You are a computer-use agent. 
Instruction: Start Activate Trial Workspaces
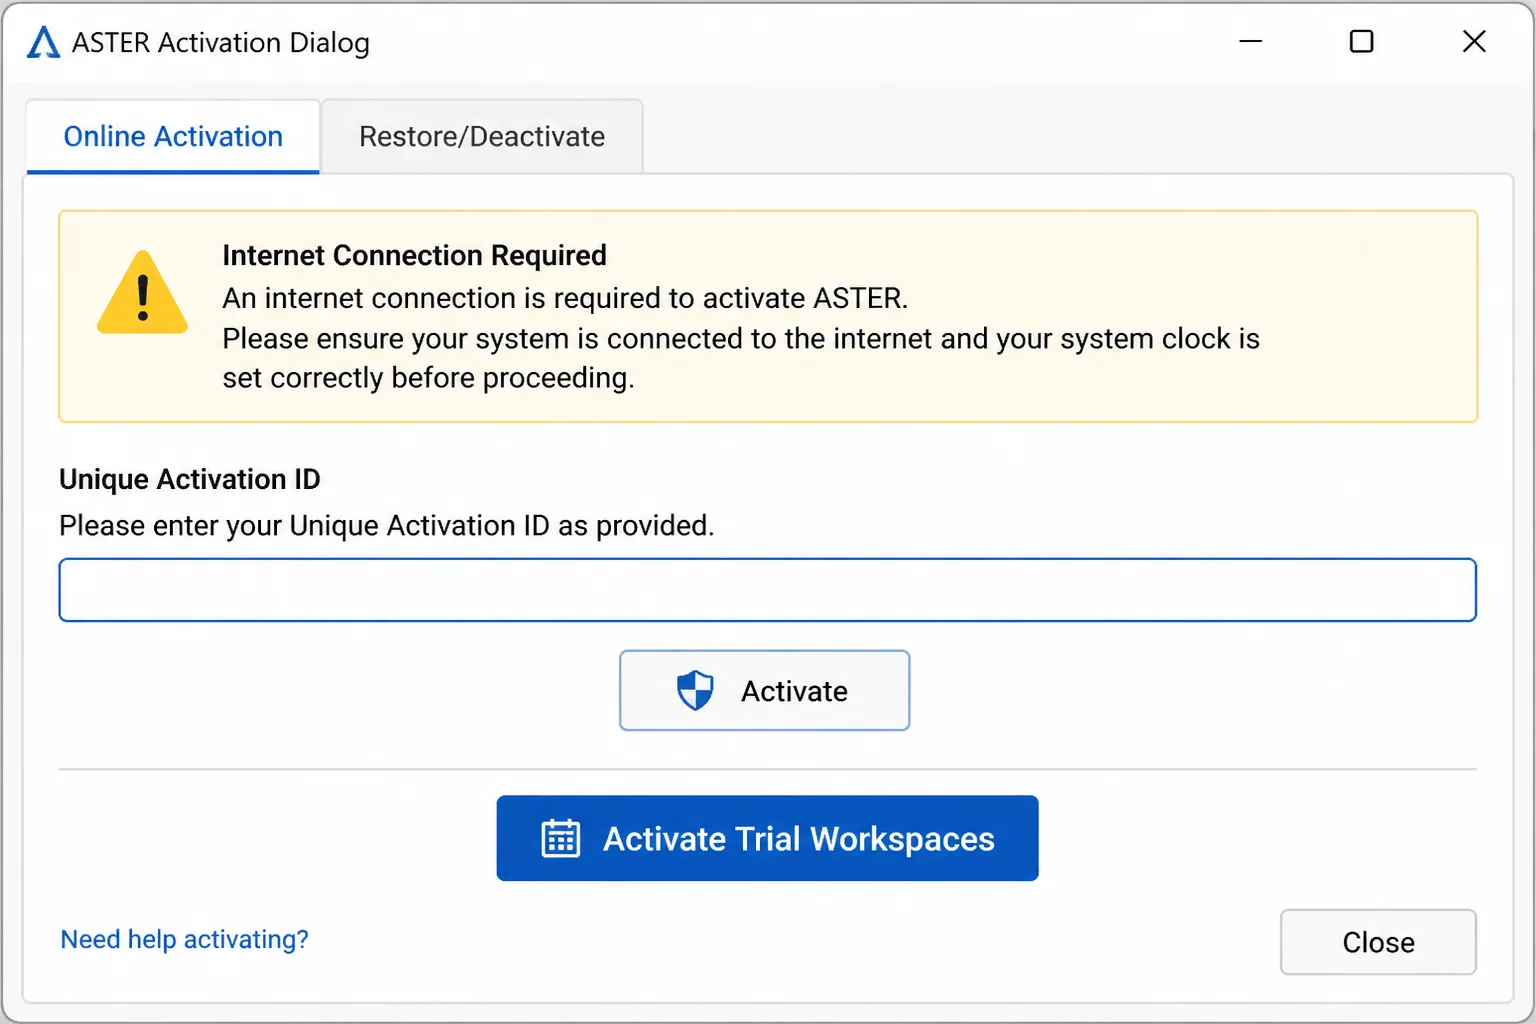point(767,838)
